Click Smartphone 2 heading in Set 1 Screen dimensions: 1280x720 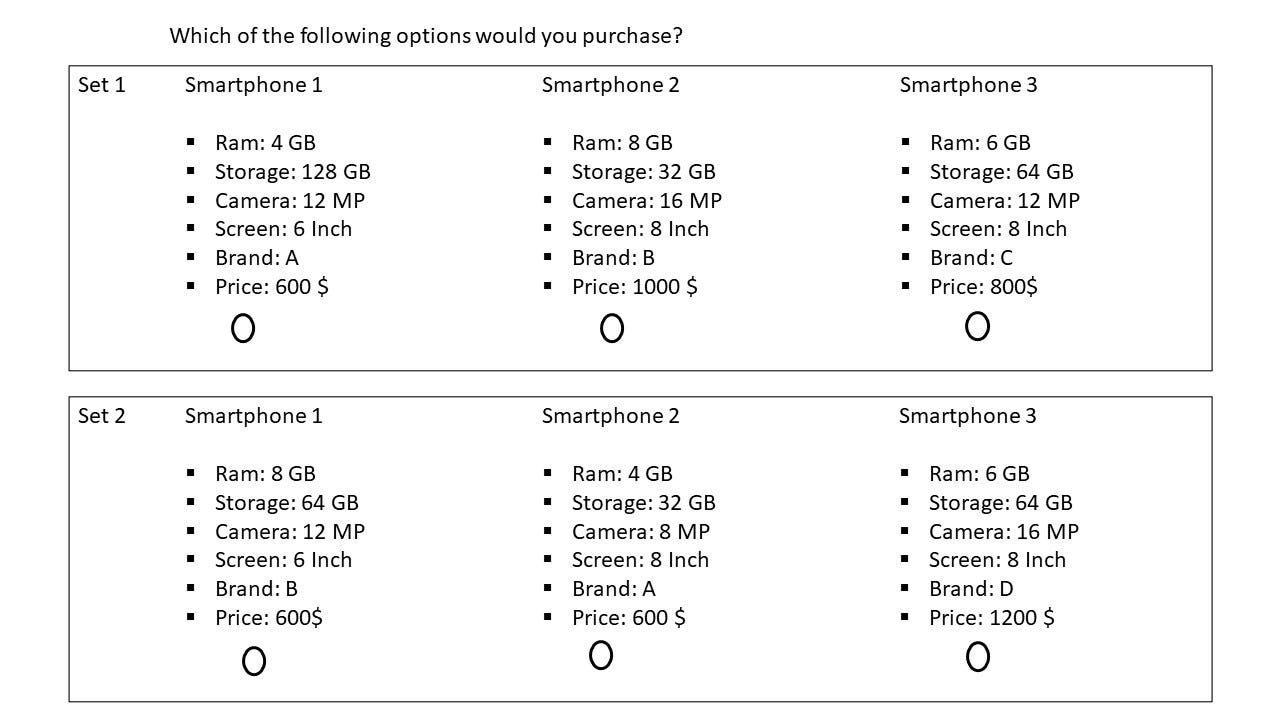[x=610, y=85]
